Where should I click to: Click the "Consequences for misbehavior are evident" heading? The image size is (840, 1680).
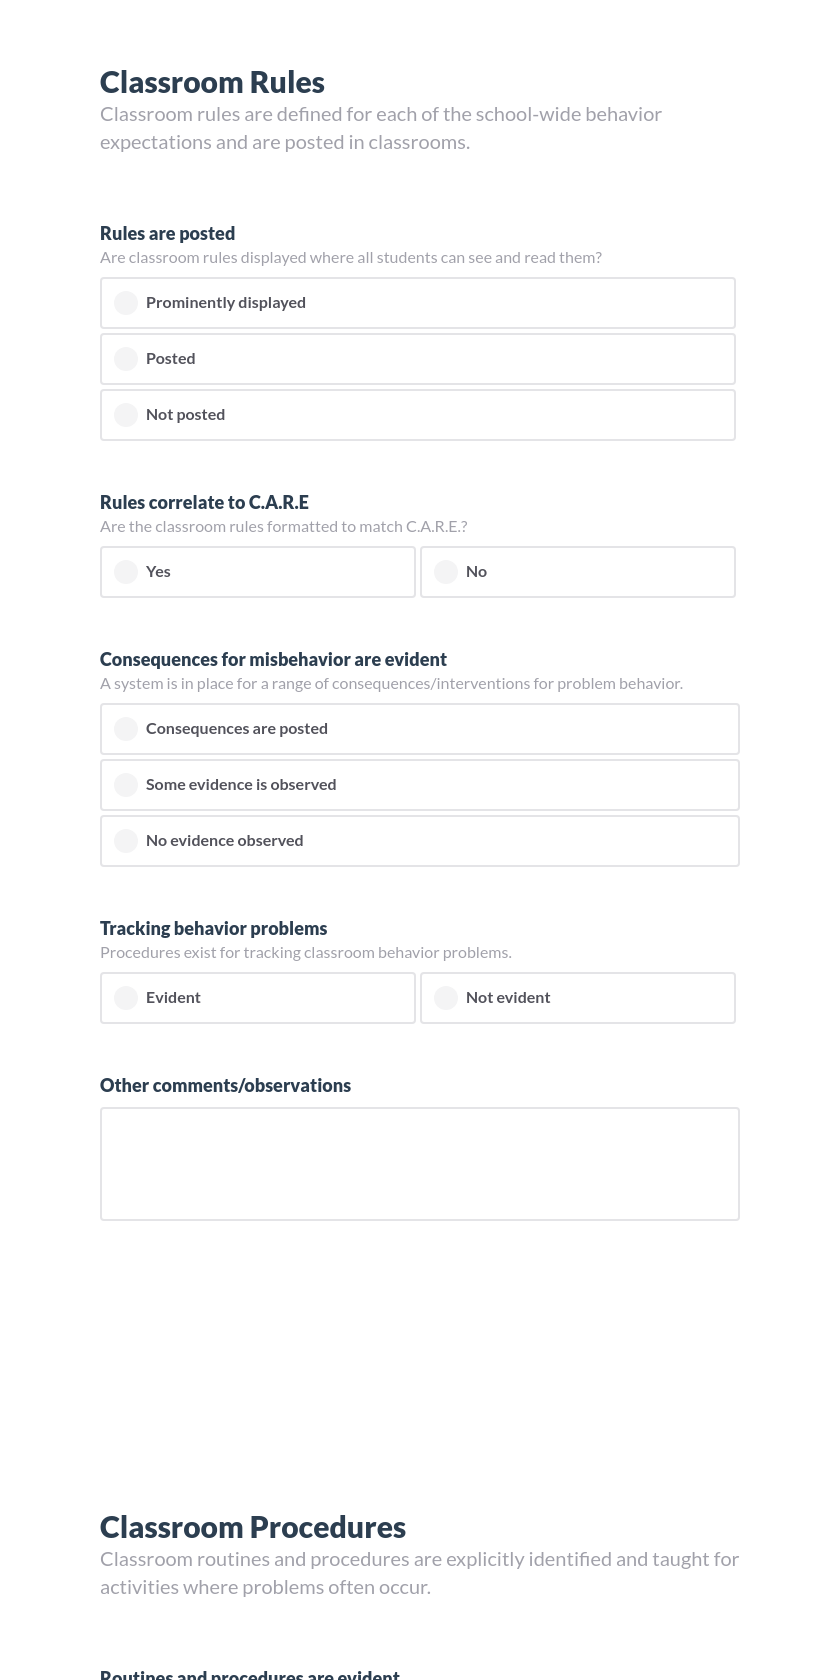273,659
